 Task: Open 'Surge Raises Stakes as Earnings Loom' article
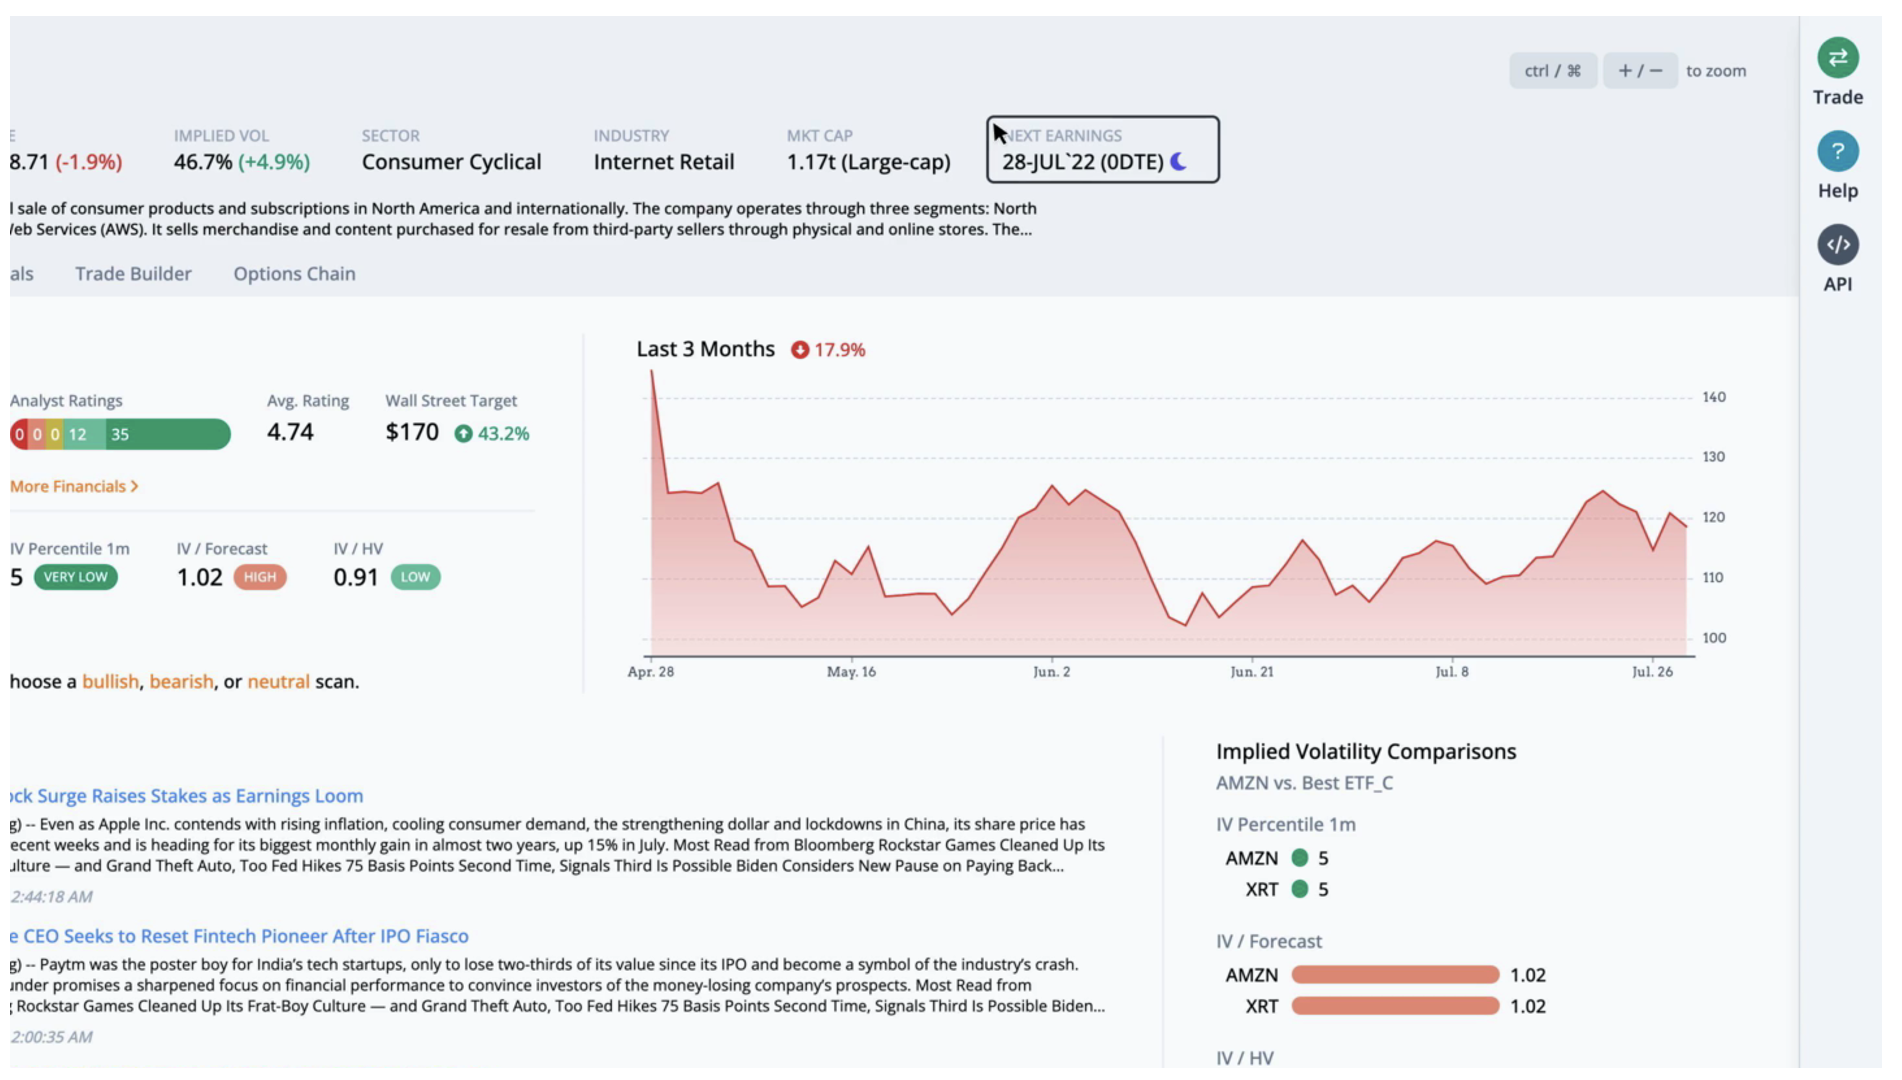coord(187,796)
